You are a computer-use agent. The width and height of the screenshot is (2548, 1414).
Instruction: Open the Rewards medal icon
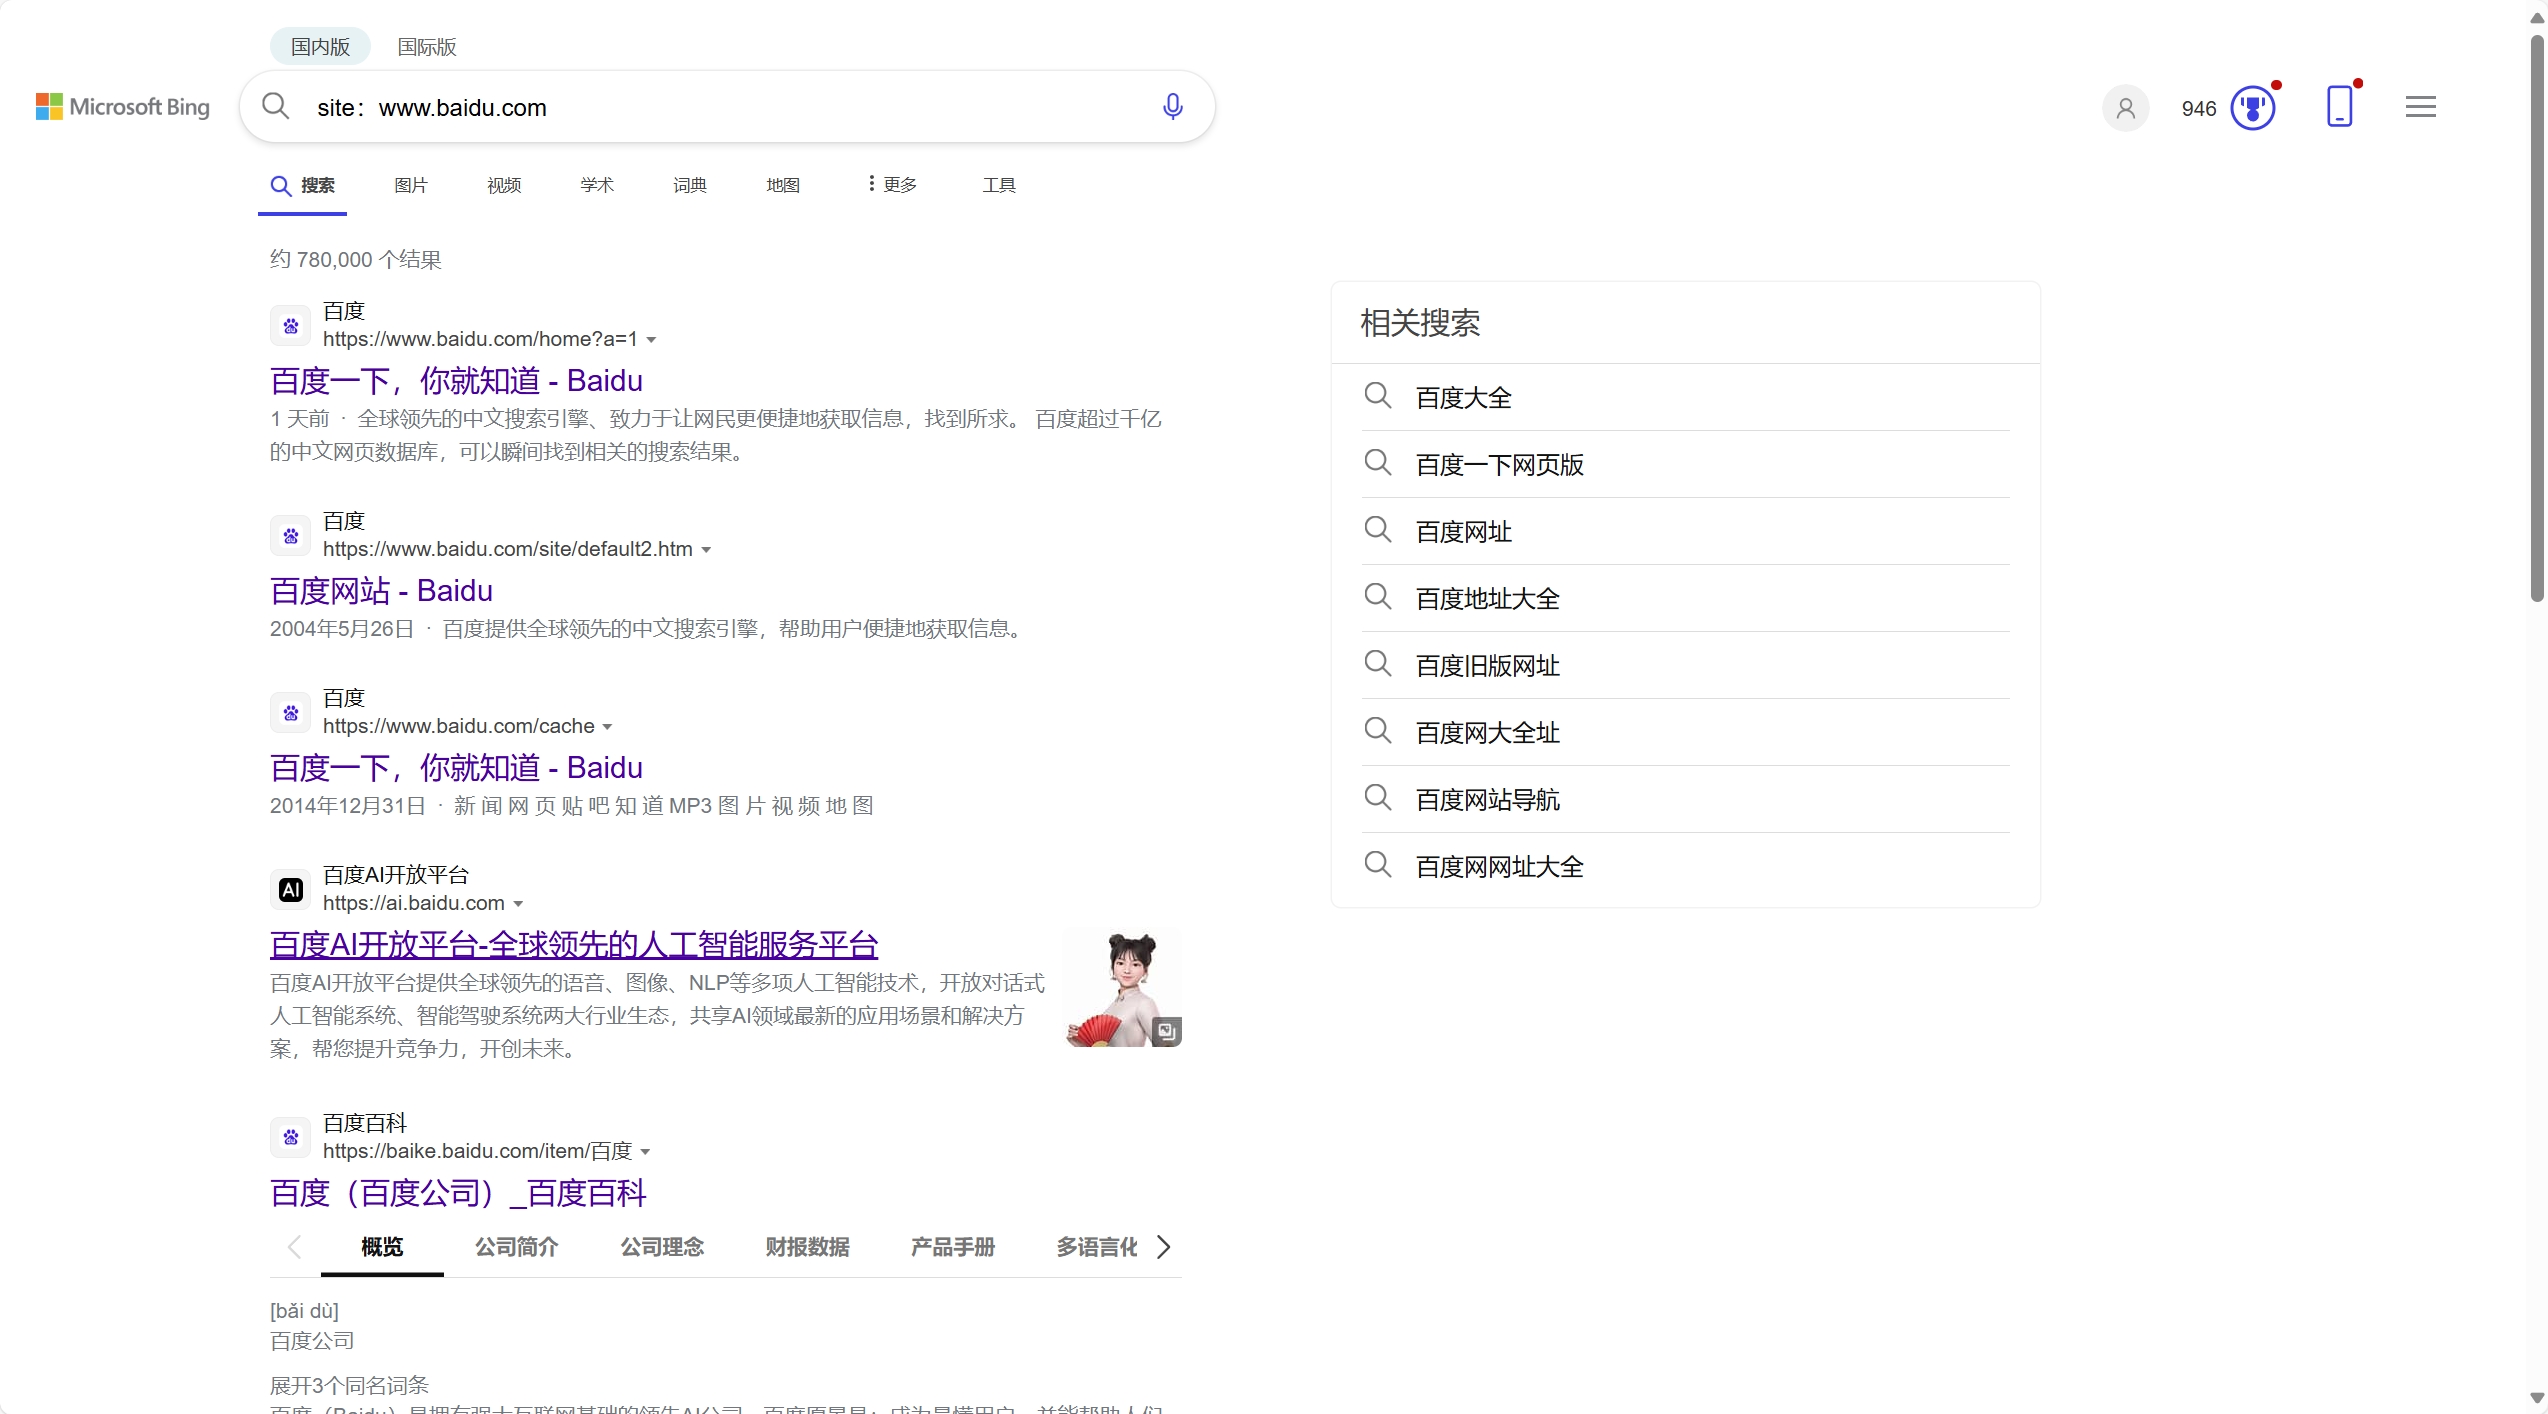(x=2253, y=108)
